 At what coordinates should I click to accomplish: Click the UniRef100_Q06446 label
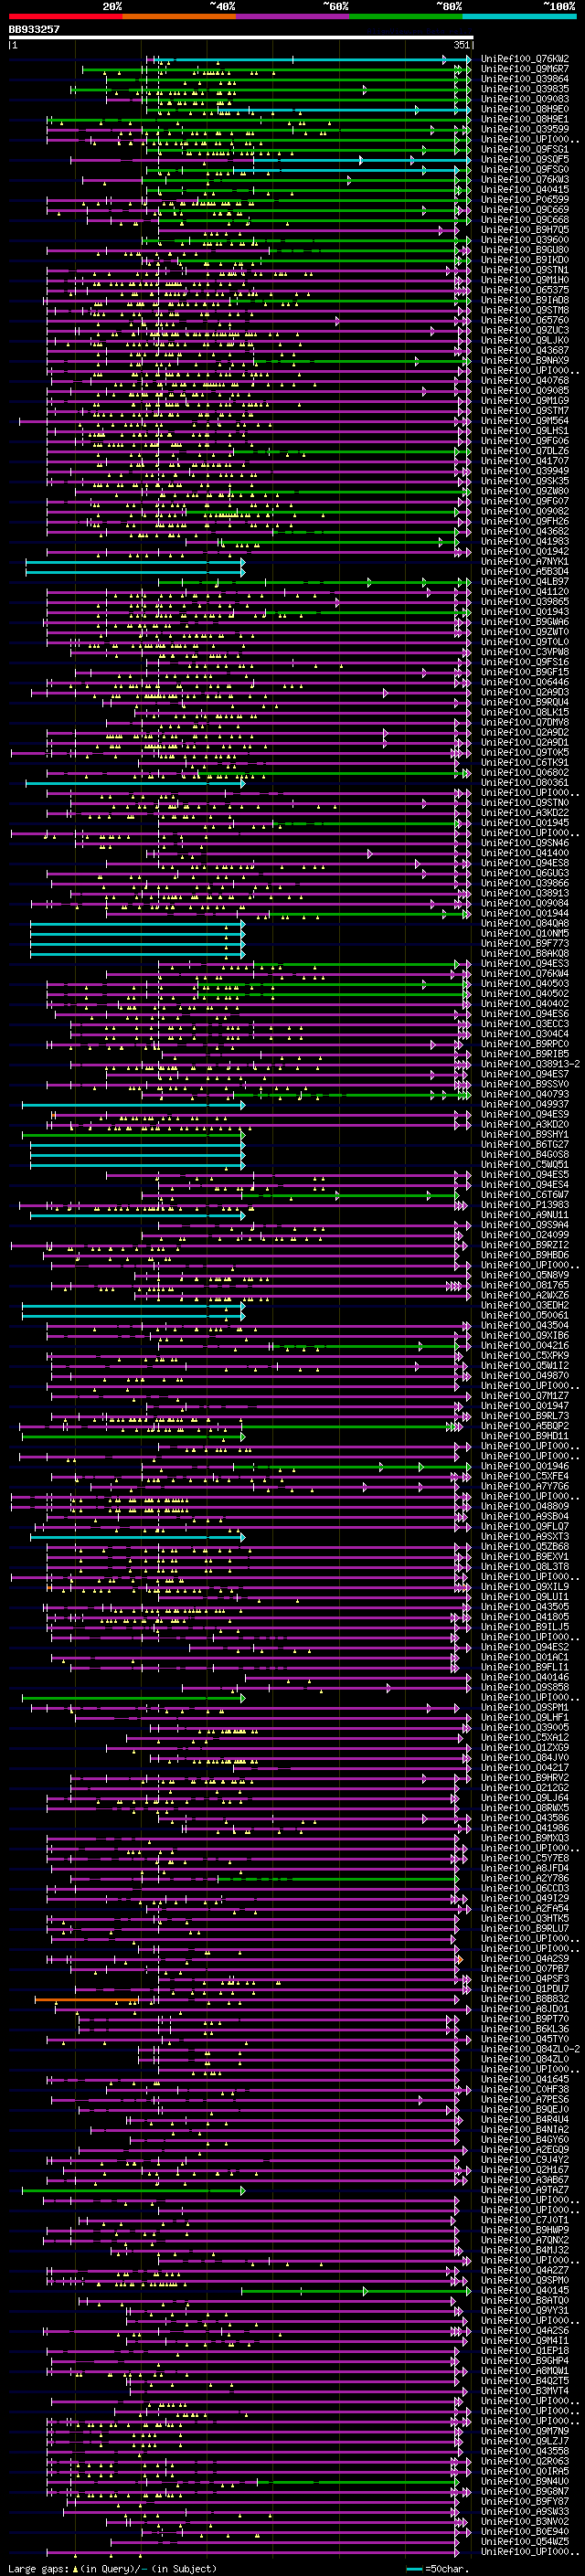point(525,682)
